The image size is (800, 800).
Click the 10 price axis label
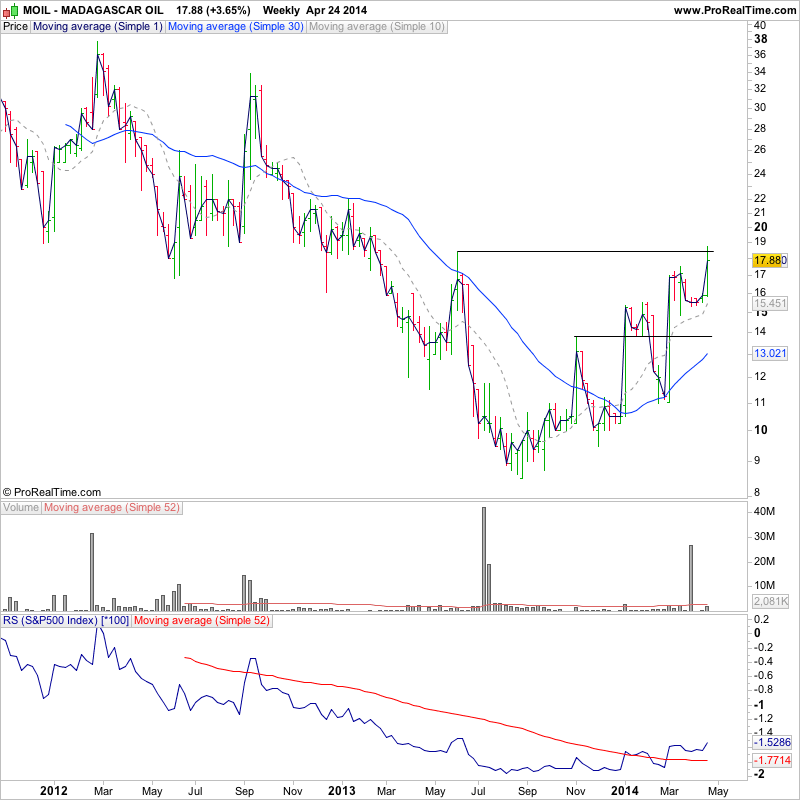tap(760, 430)
